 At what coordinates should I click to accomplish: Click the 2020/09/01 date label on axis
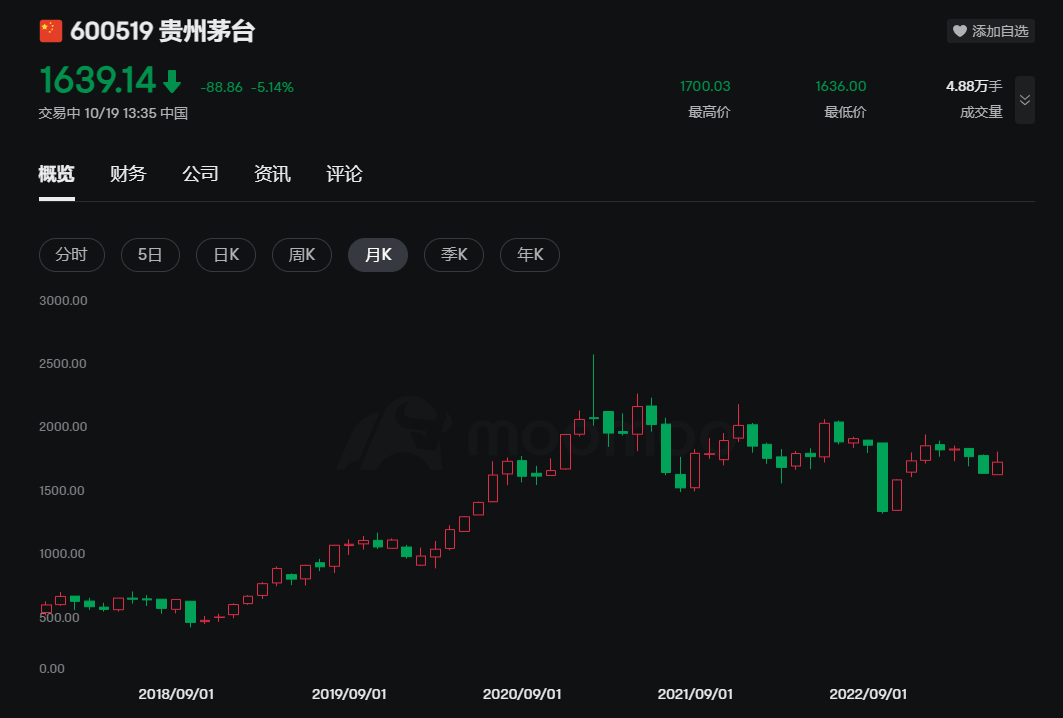tap(522, 694)
